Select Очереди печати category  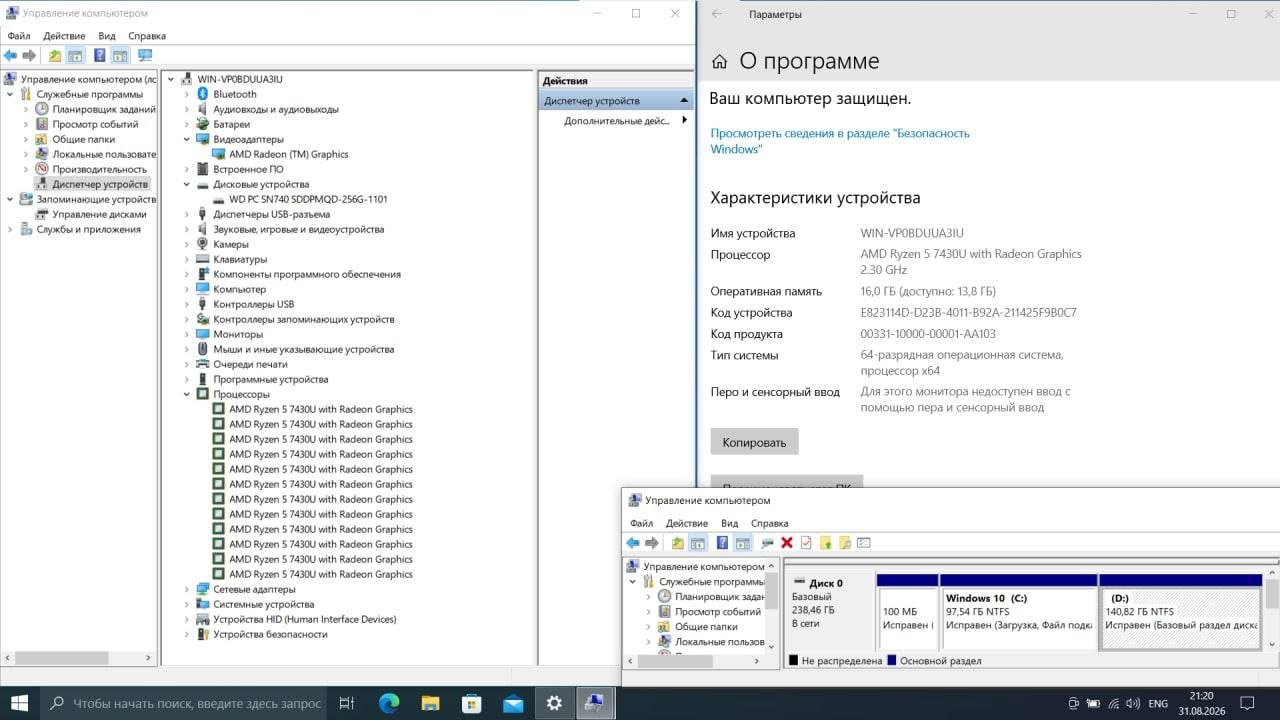coord(250,364)
